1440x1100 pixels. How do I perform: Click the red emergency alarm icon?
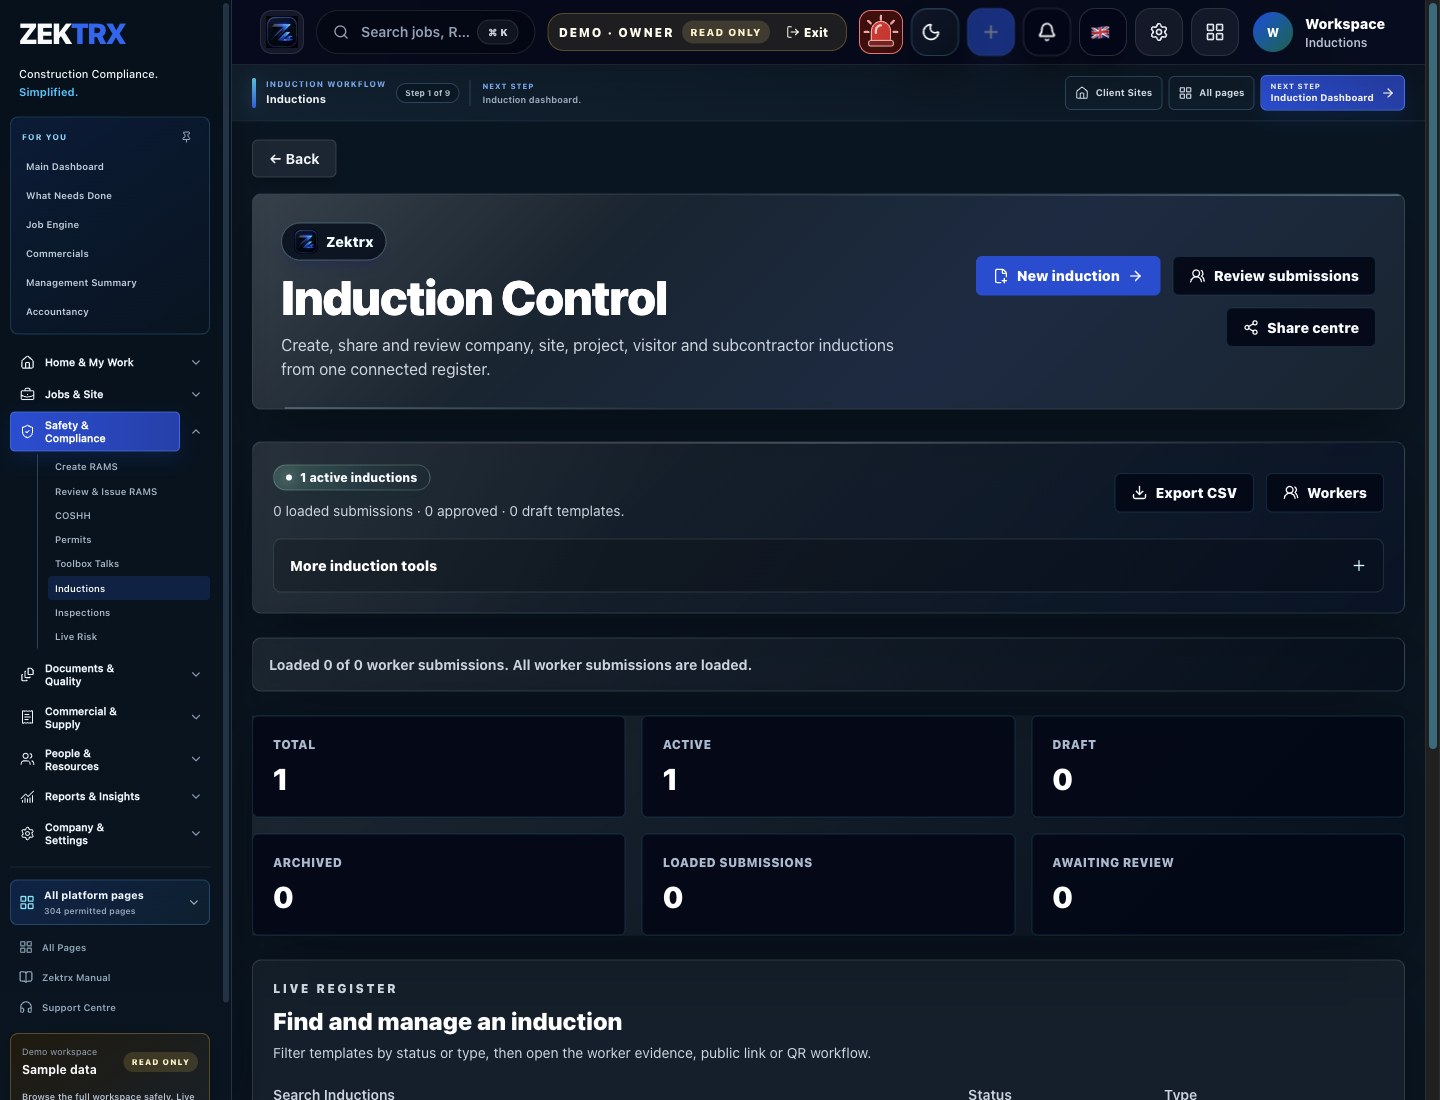[x=881, y=32]
